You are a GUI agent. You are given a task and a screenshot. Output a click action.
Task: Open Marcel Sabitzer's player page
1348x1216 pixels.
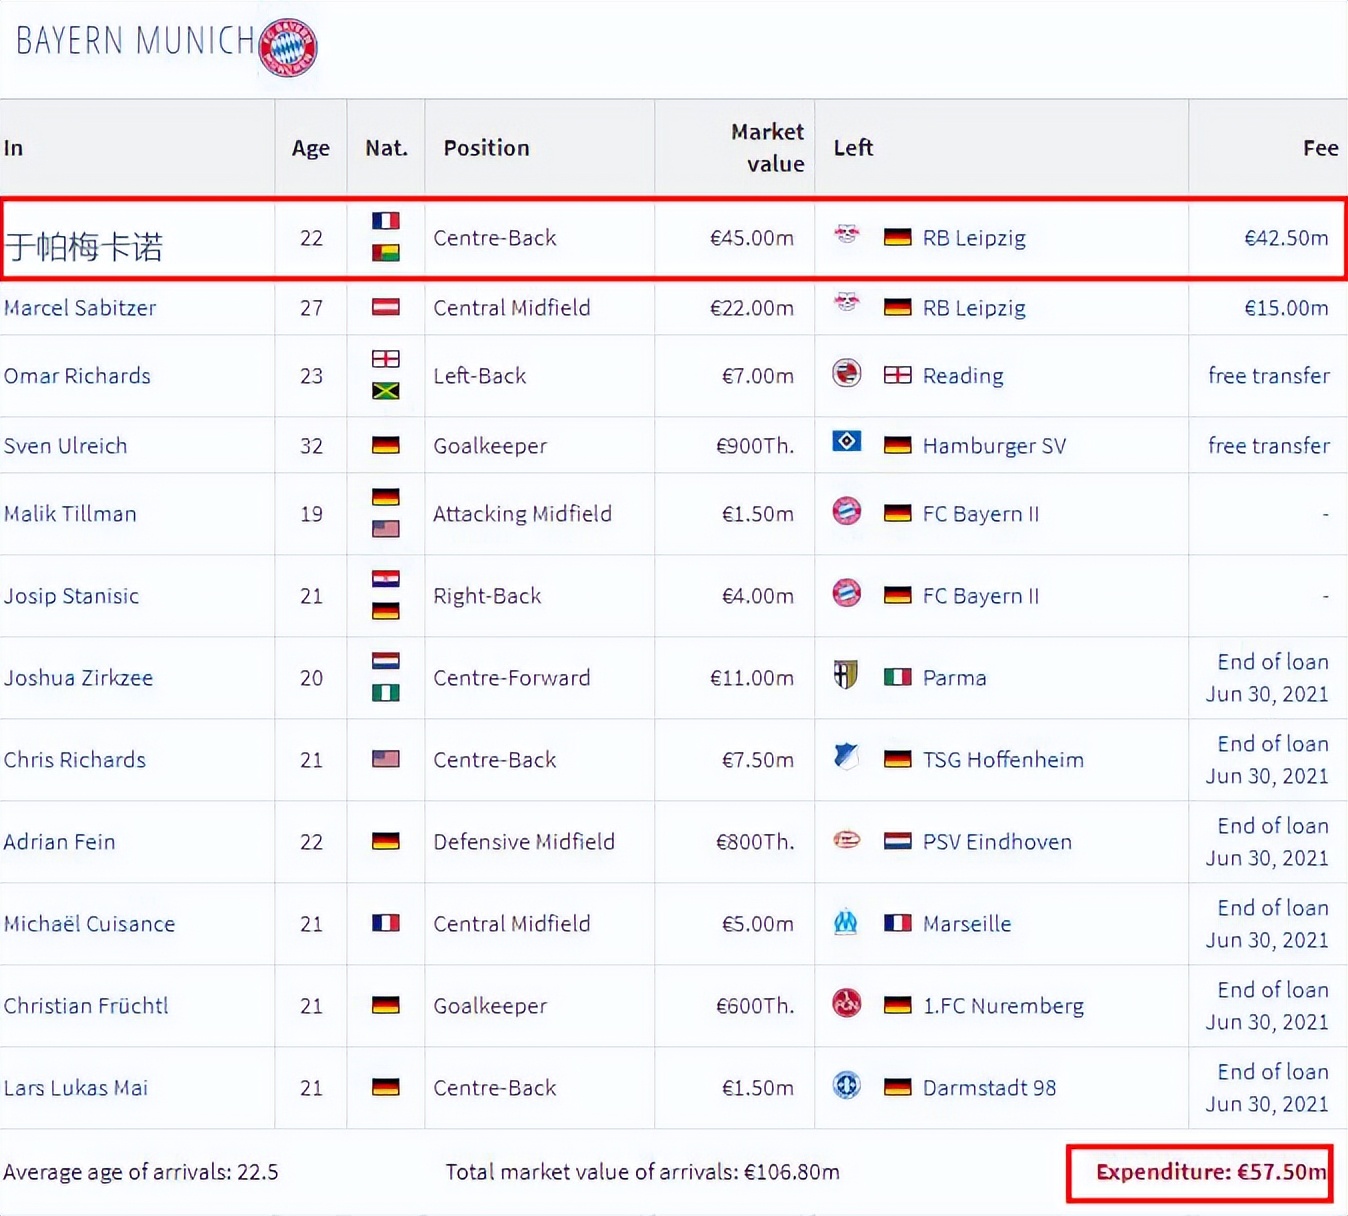(80, 308)
